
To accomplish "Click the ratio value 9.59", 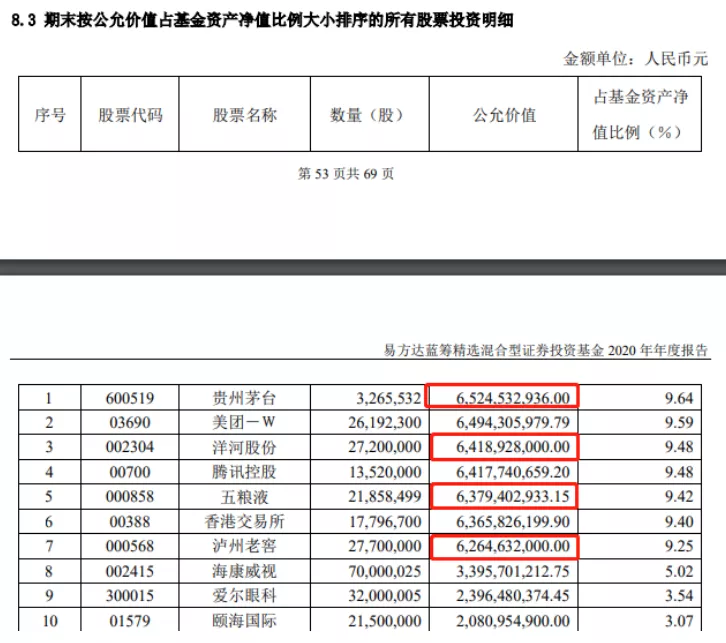I will (679, 422).
